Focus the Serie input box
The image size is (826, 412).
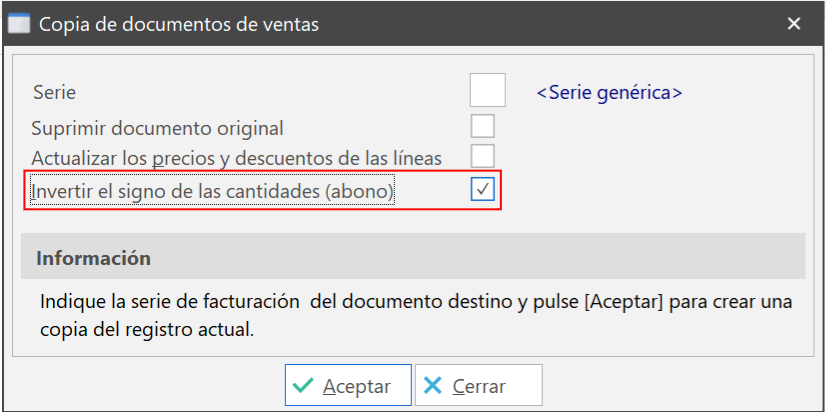pyautogui.click(x=488, y=91)
